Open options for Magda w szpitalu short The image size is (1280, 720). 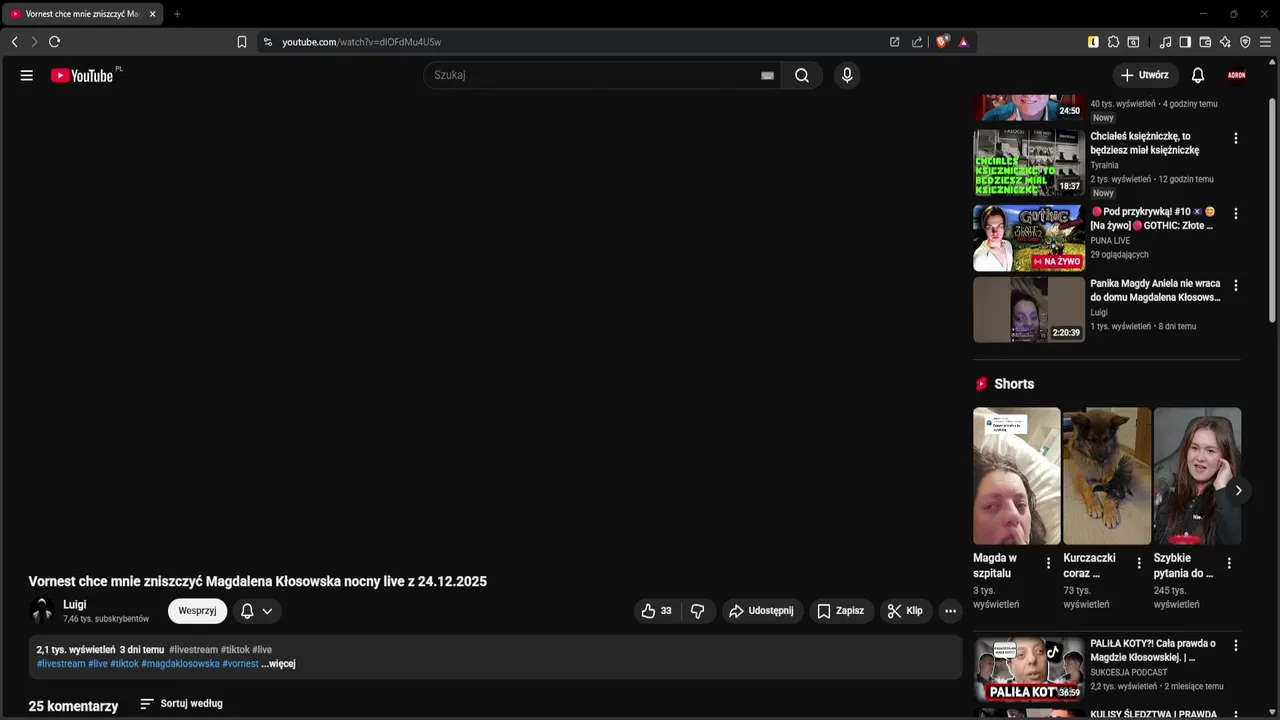point(1048,564)
